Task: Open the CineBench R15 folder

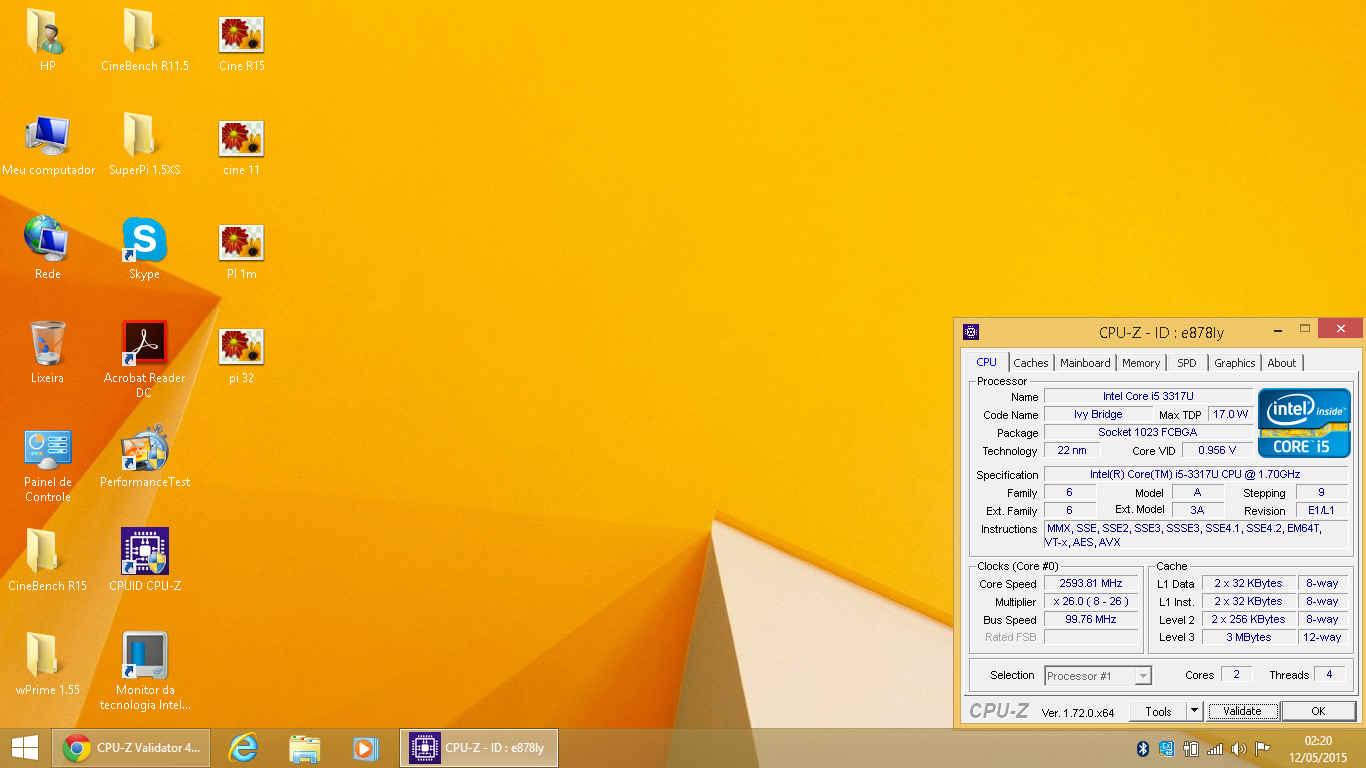Action: 47,560
